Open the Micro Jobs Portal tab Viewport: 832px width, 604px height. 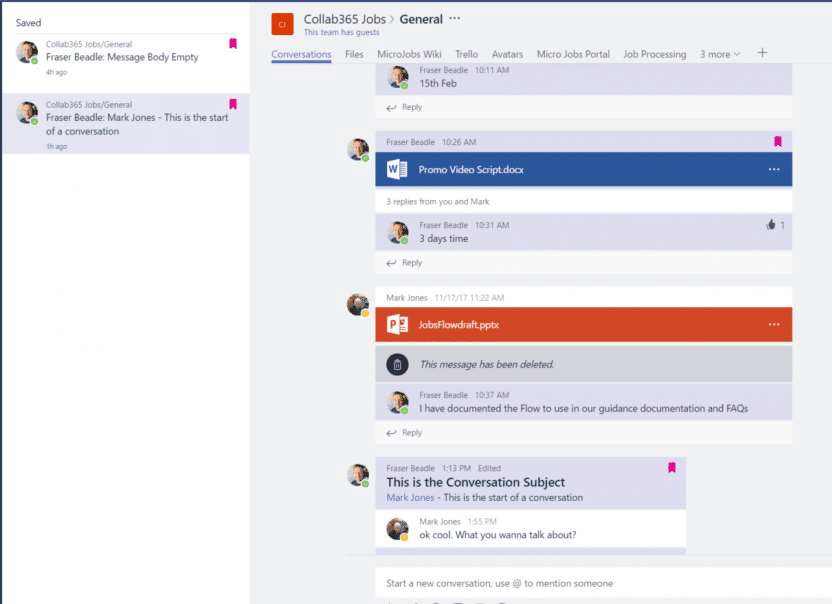pyautogui.click(x=573, y=54)
